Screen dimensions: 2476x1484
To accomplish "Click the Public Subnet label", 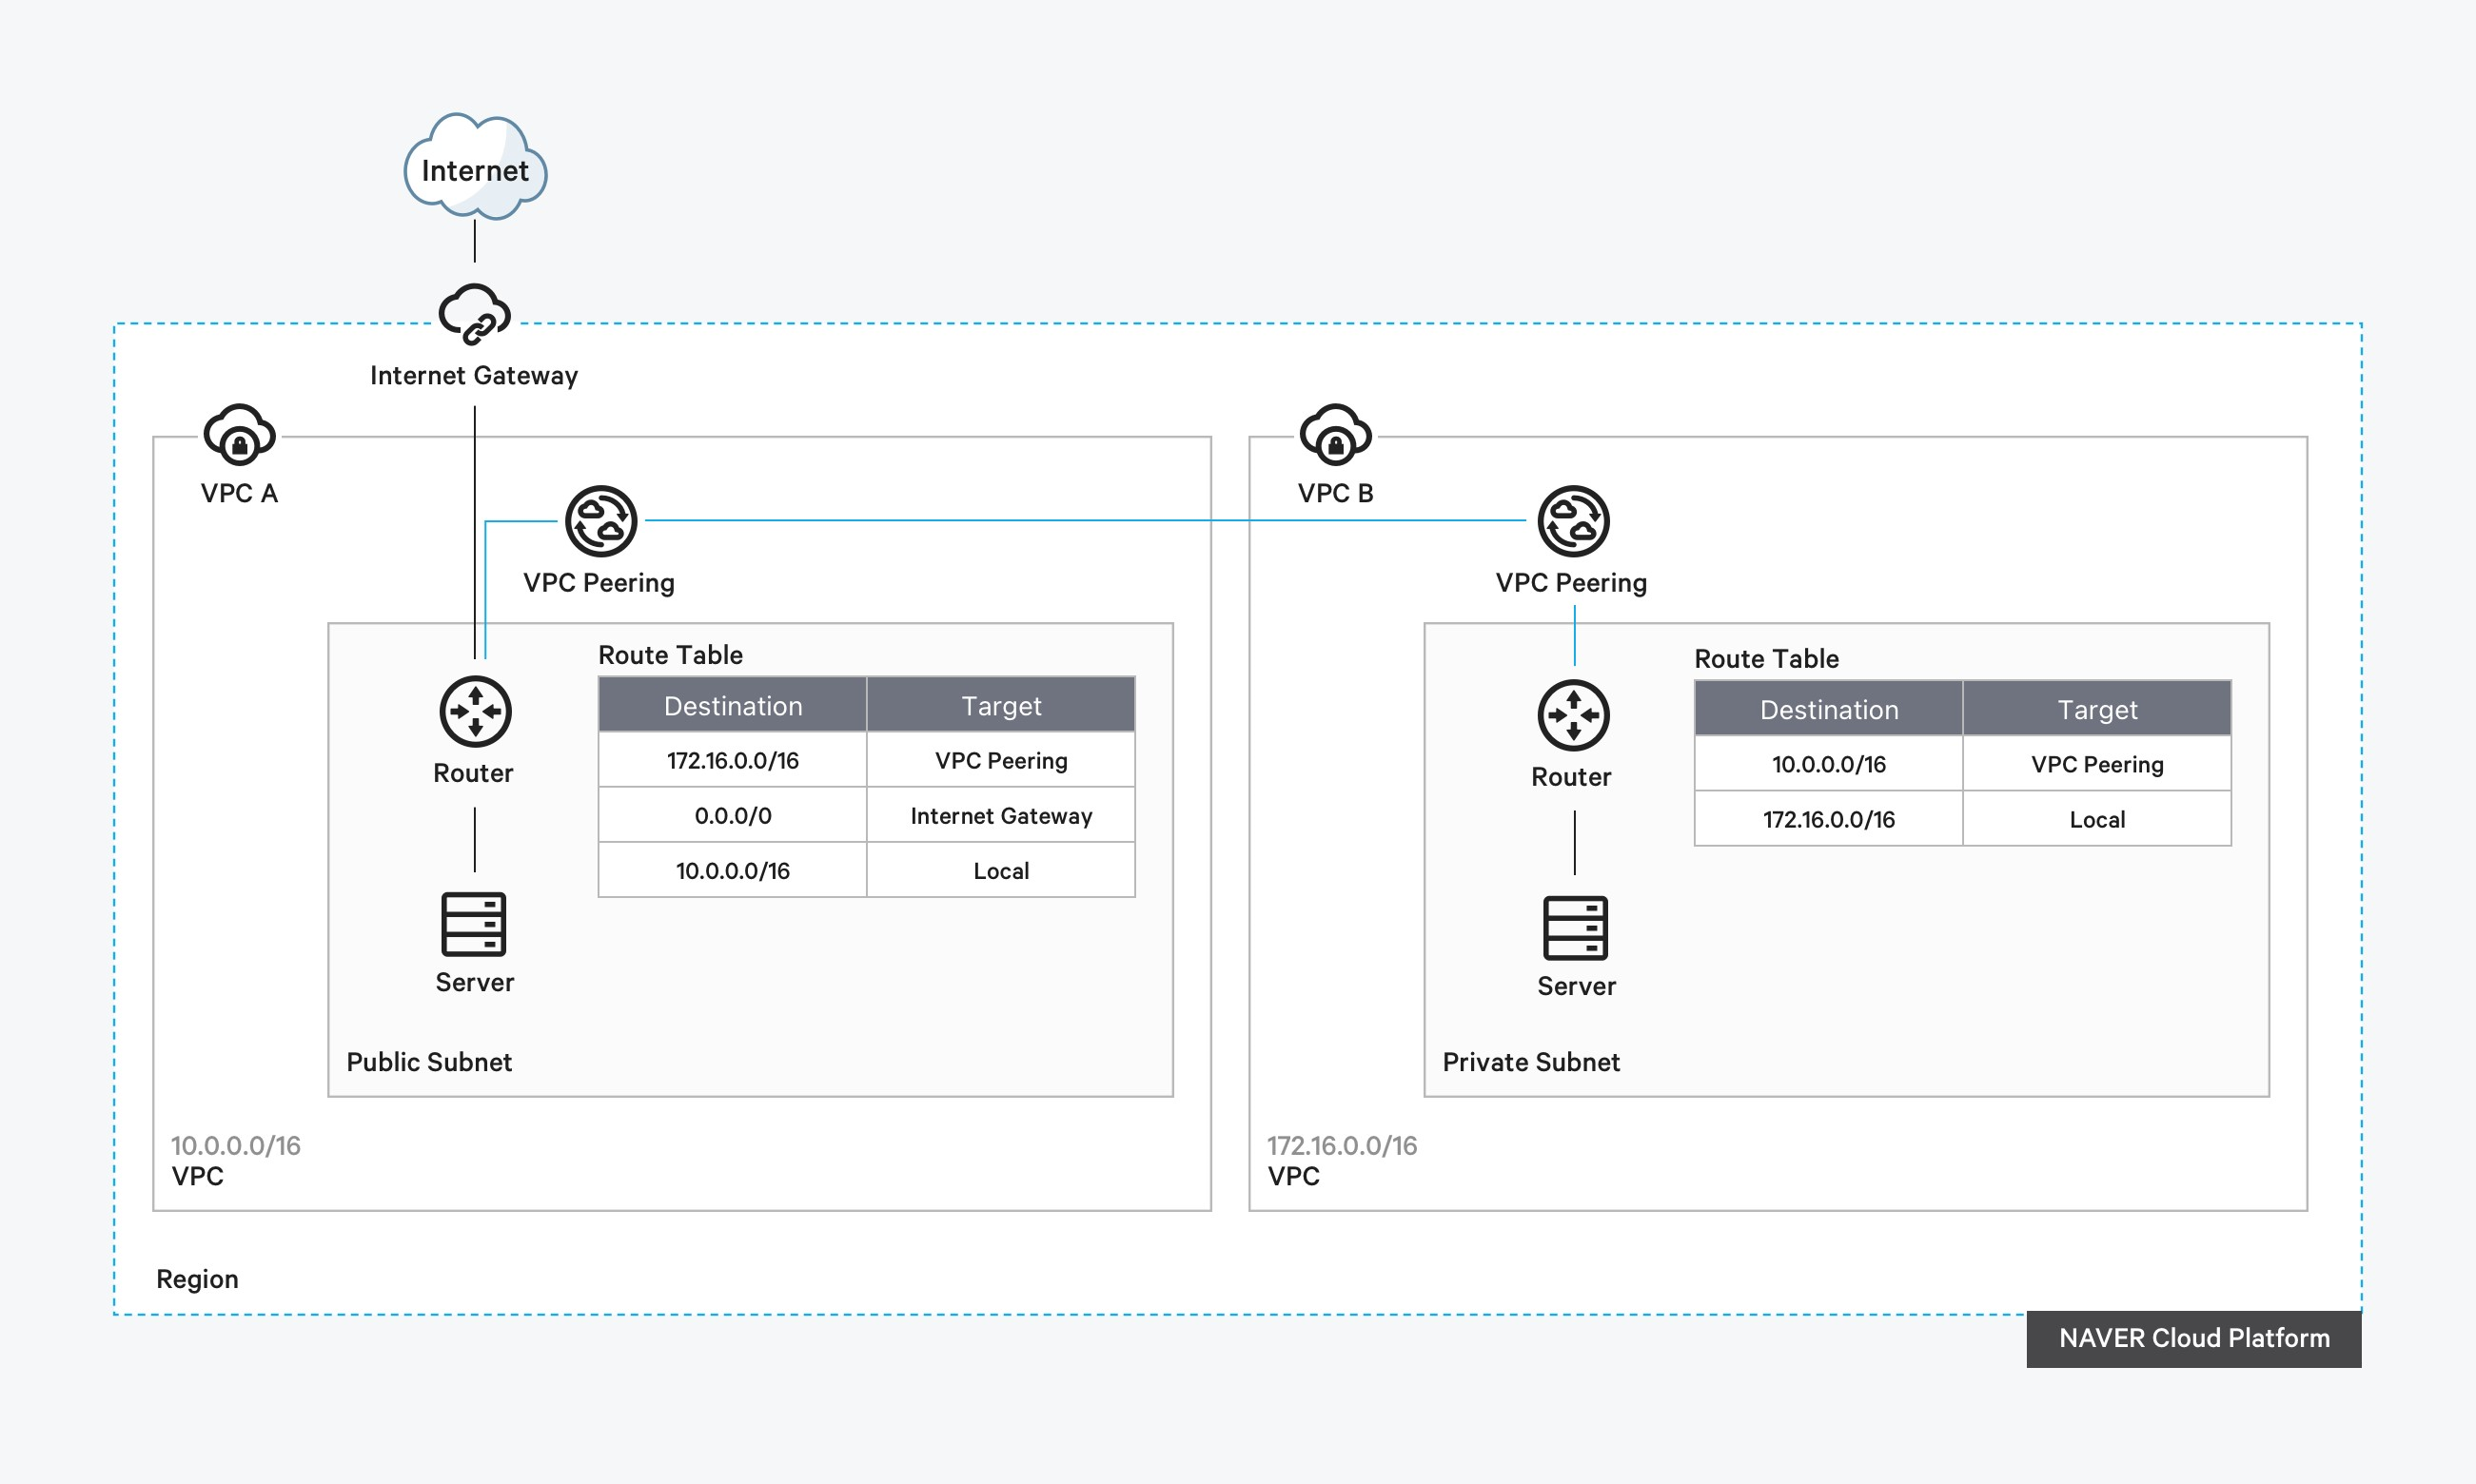I will (x=429, y=1062).
